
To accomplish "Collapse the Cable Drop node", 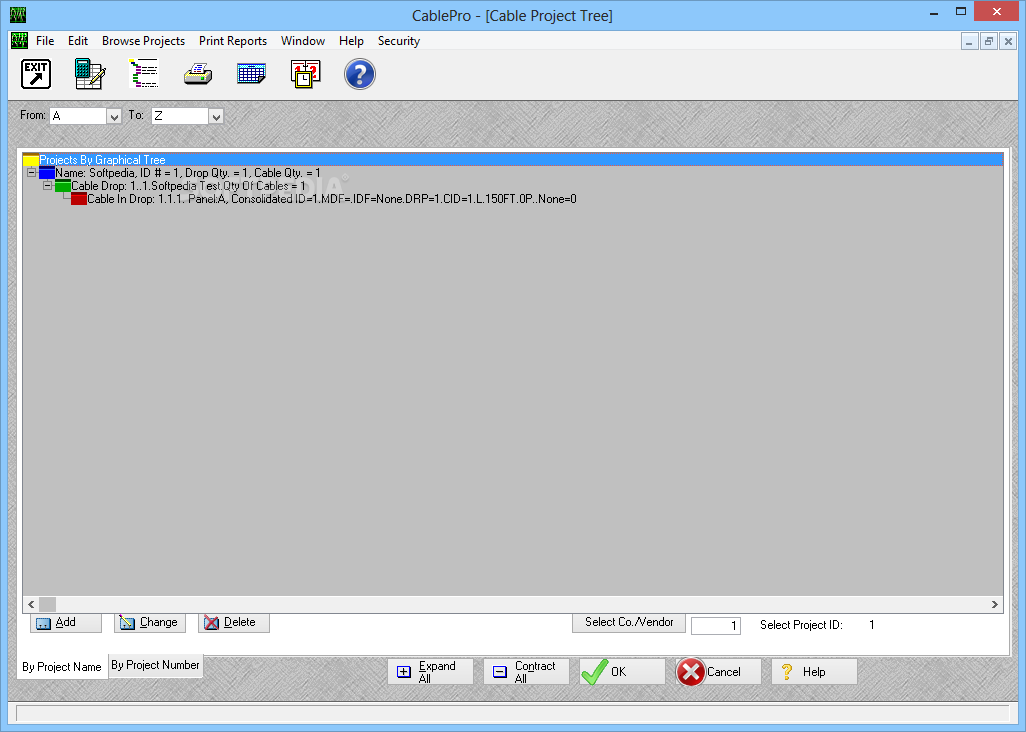I will (x=47, y=186).
